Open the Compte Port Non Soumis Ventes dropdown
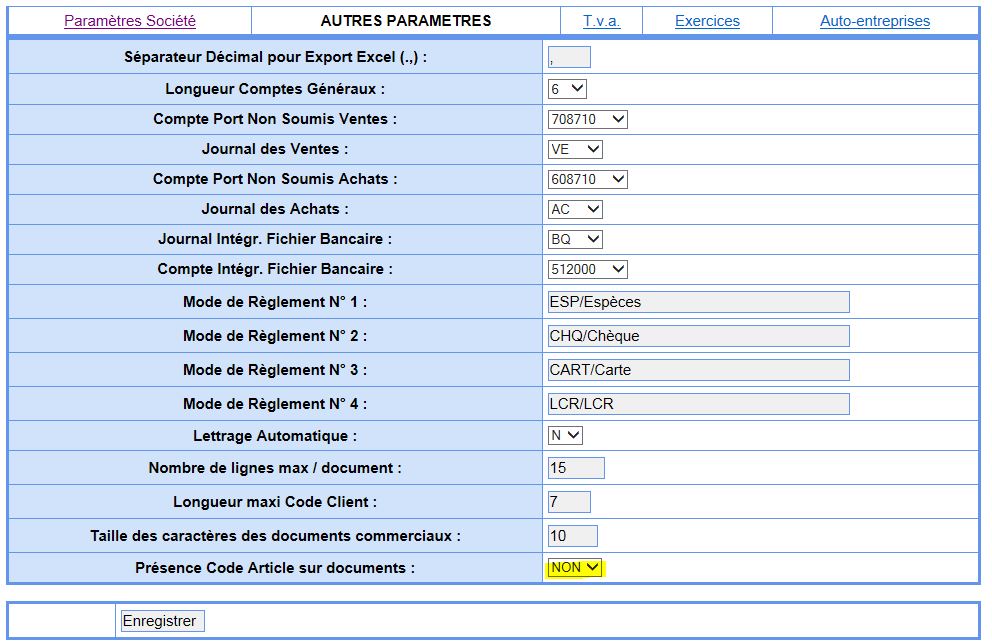Screen dimensions: 992x643 click(587, 119)
